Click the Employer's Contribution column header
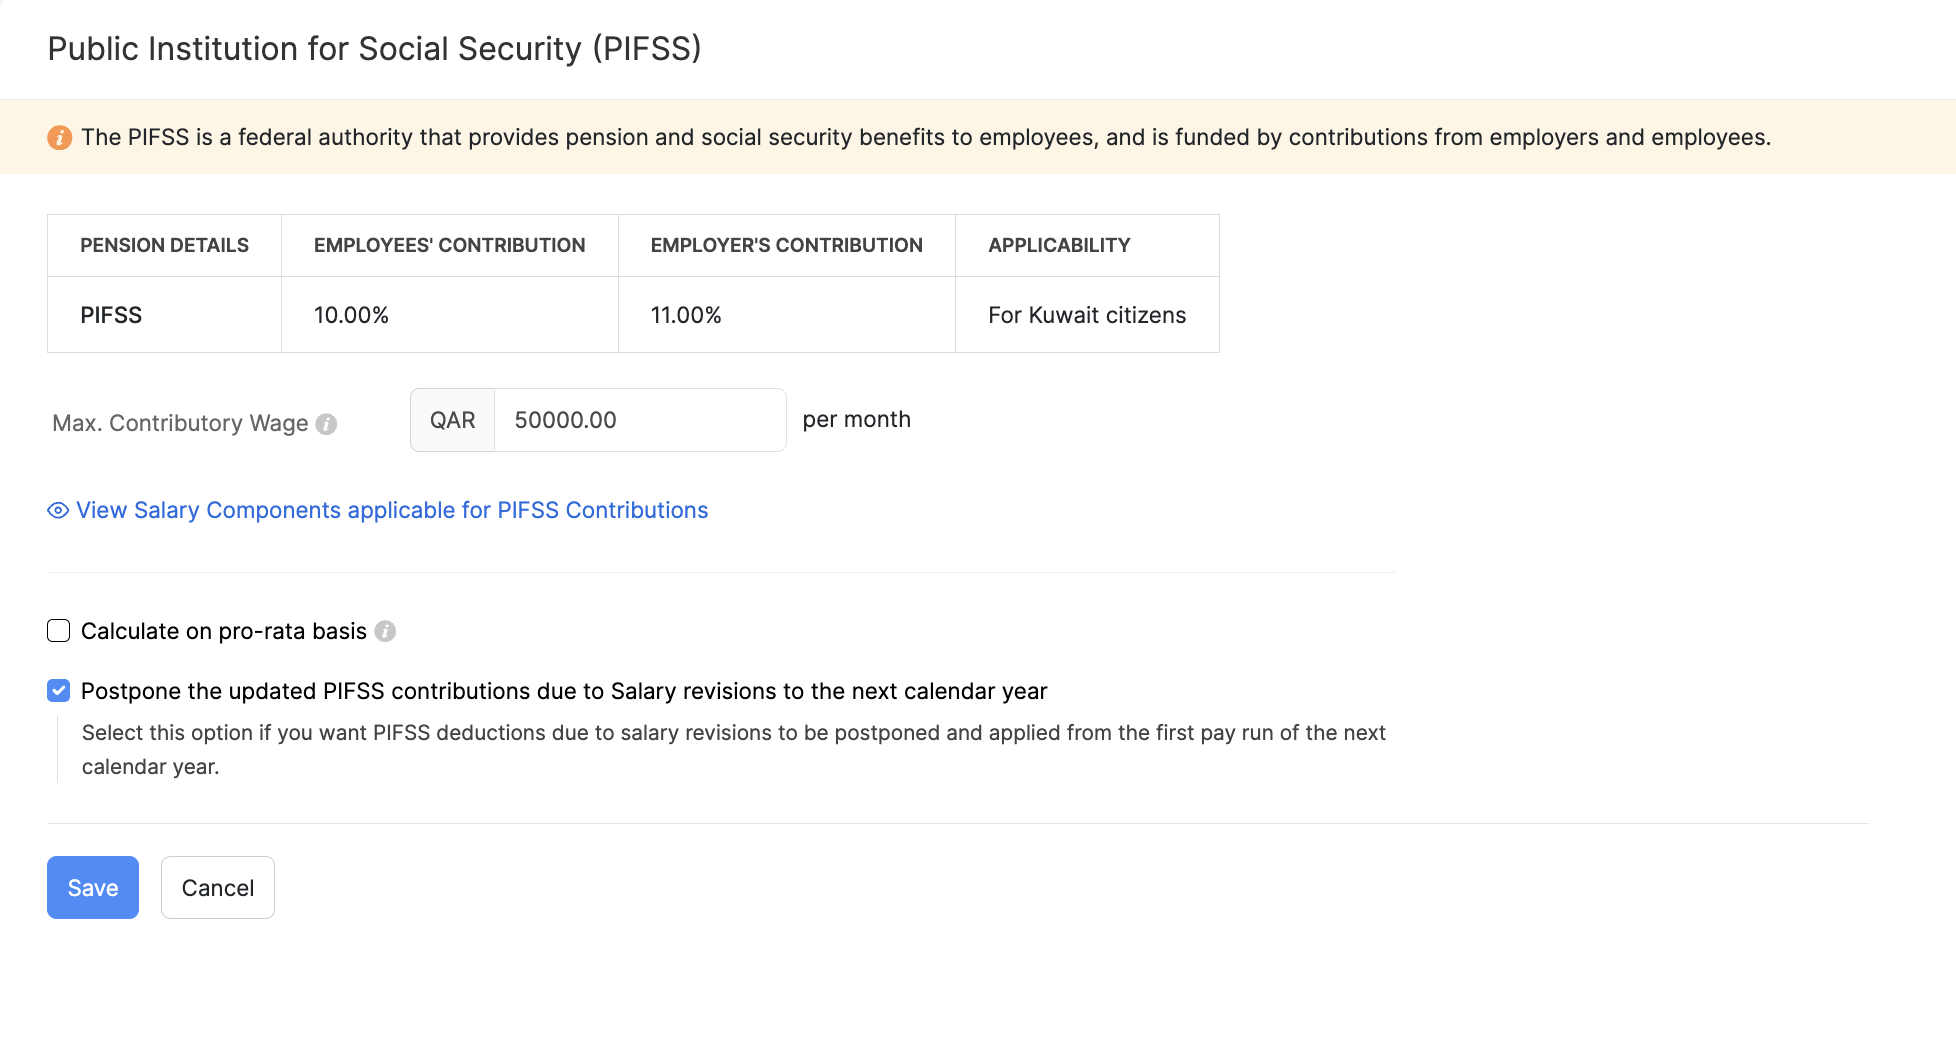Image resolution: width=1956 pixels, height=1058 pixels. (x=786, y=246)
